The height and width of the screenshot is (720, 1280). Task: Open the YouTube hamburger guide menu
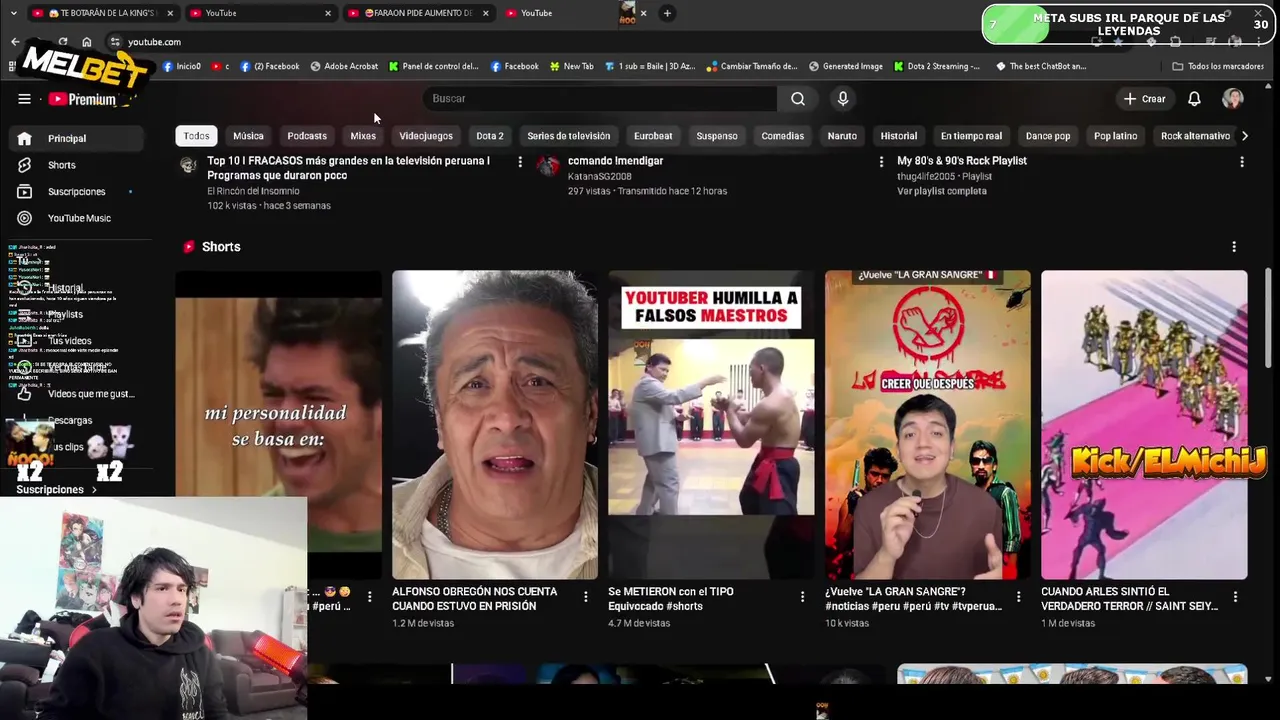(x=24, y=99)
